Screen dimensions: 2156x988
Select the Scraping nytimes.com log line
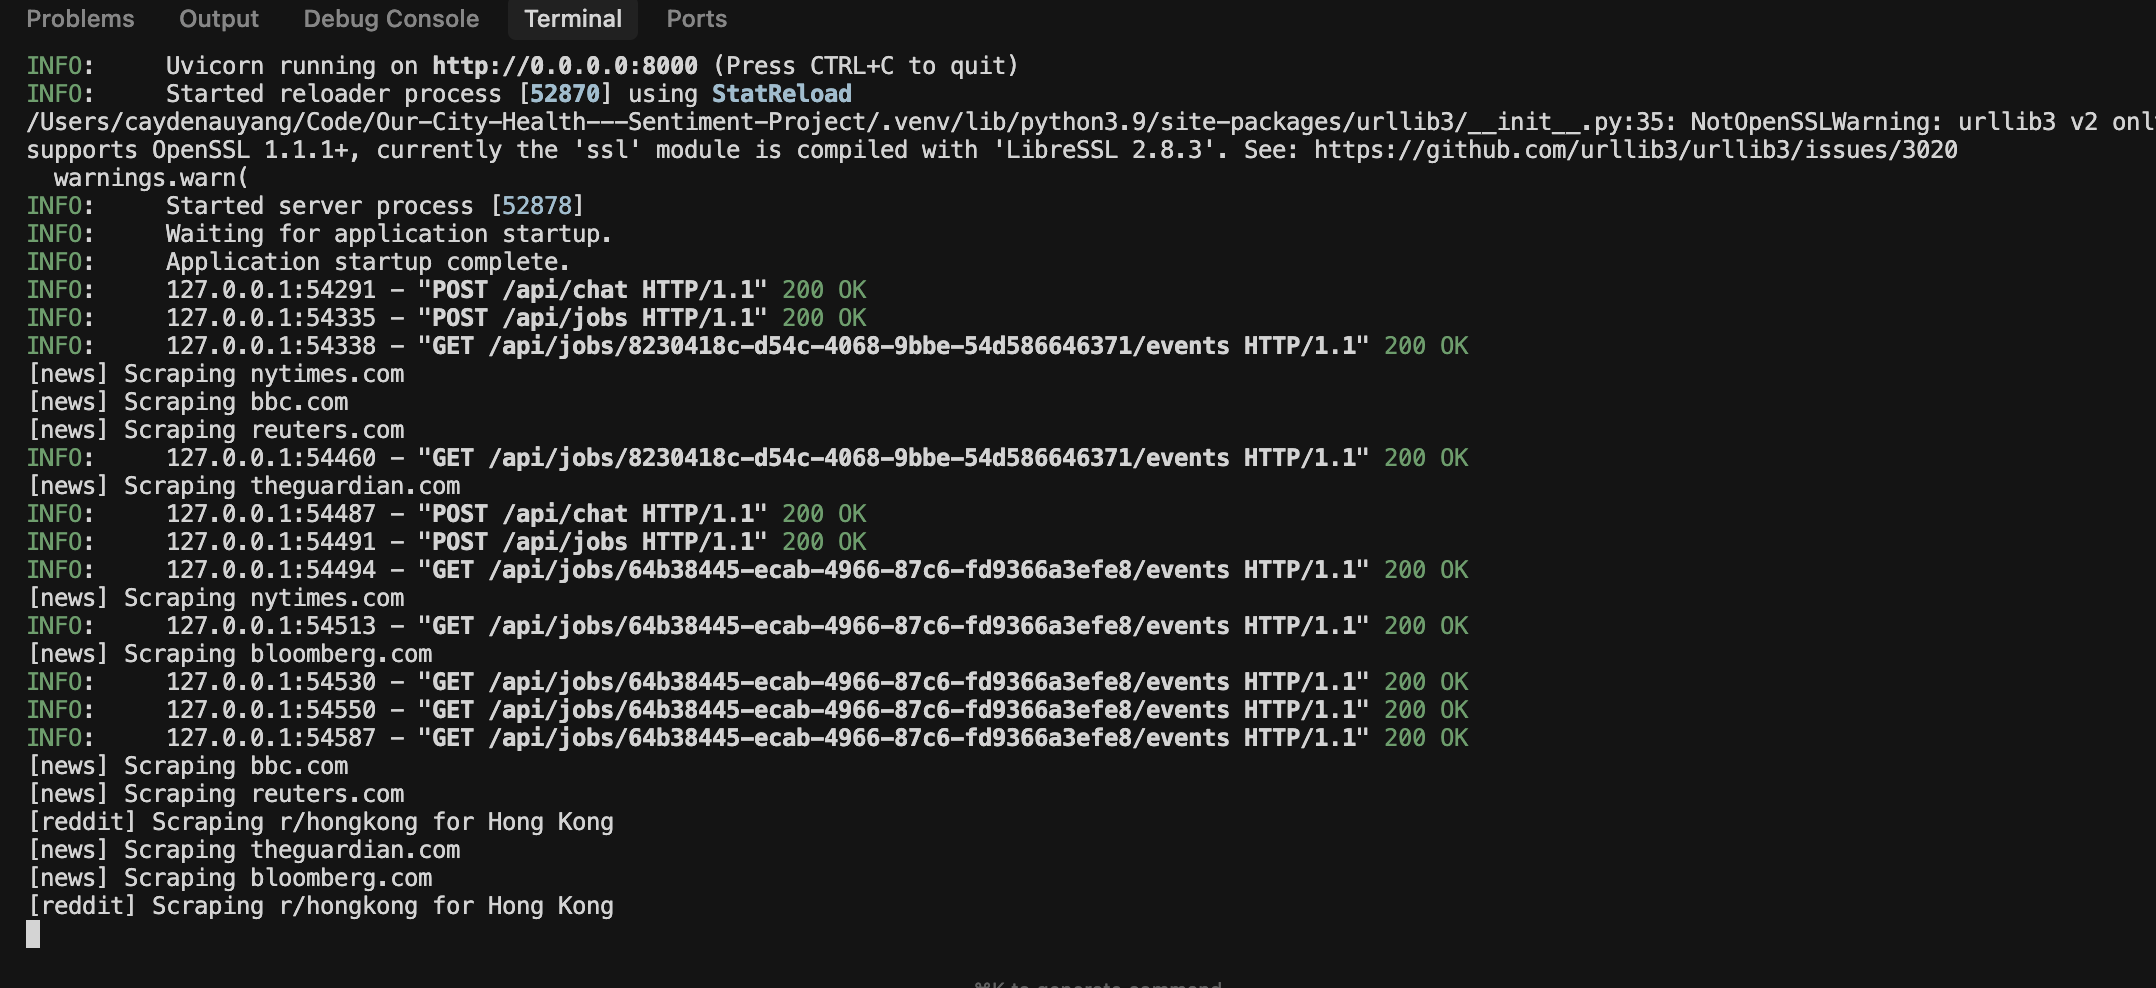click(216, 374)
